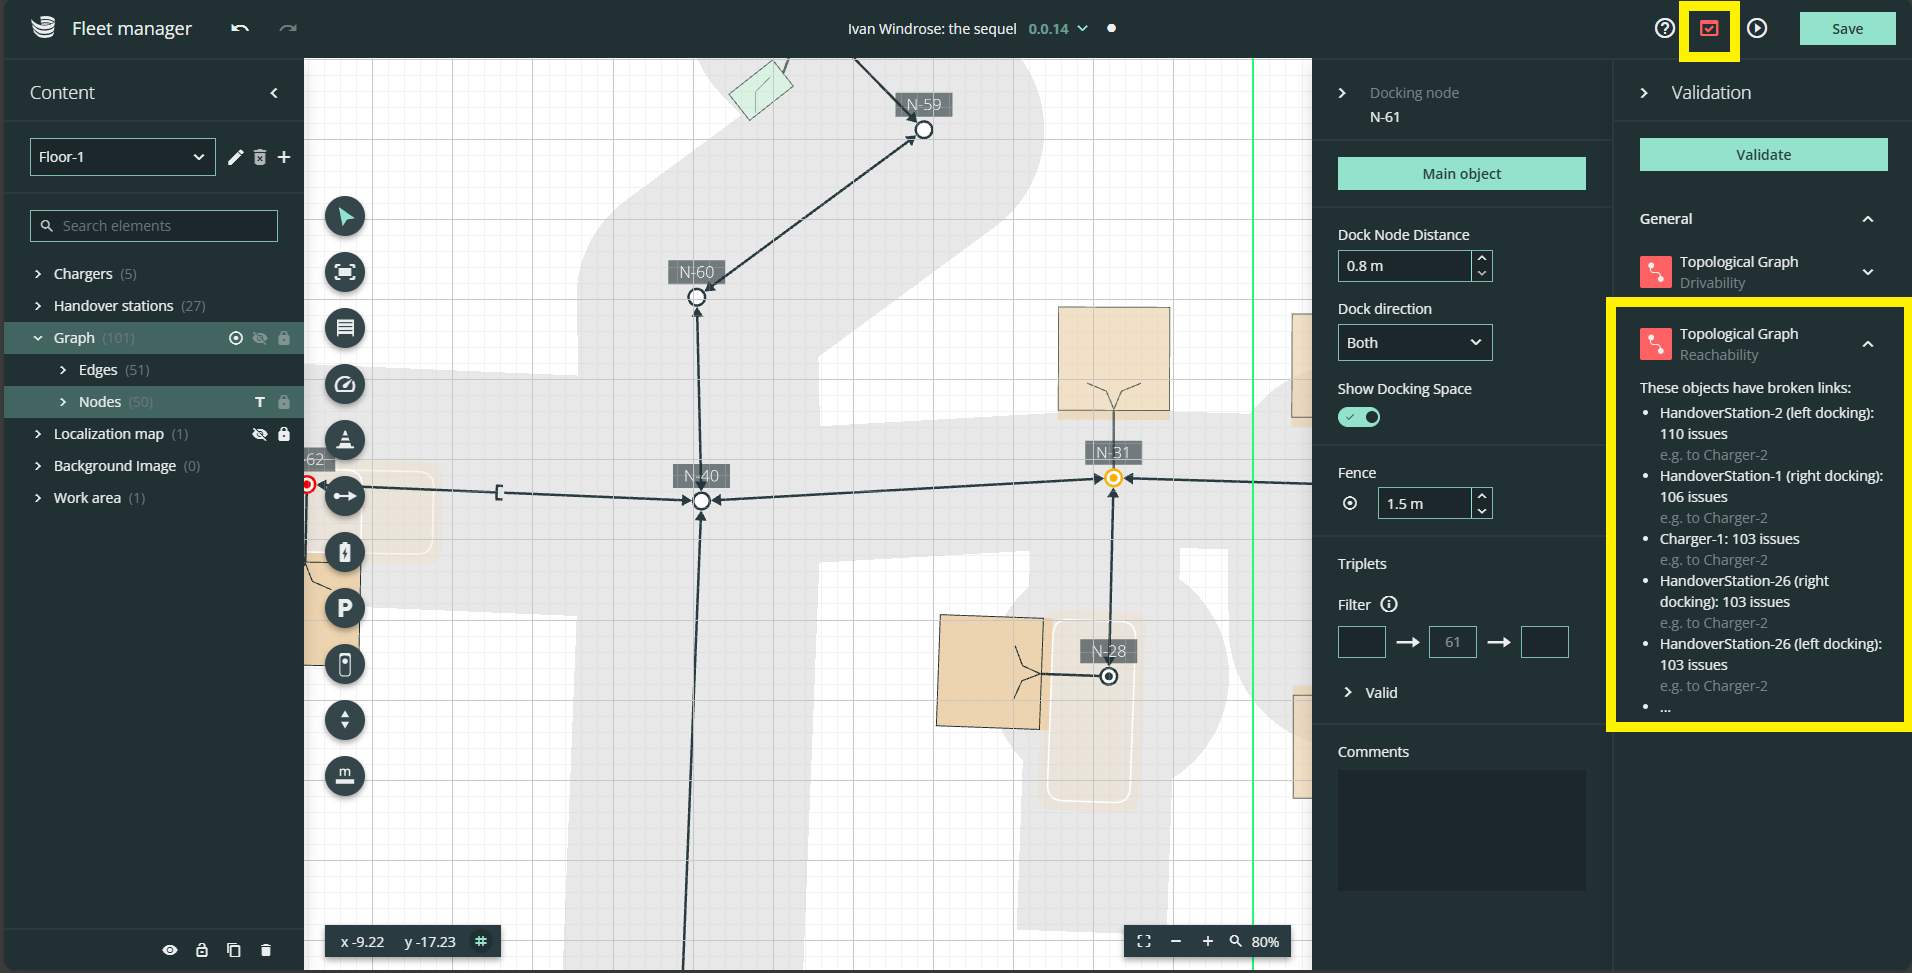
Task: Click the Search elements field
Action: [x=154, y=226]
